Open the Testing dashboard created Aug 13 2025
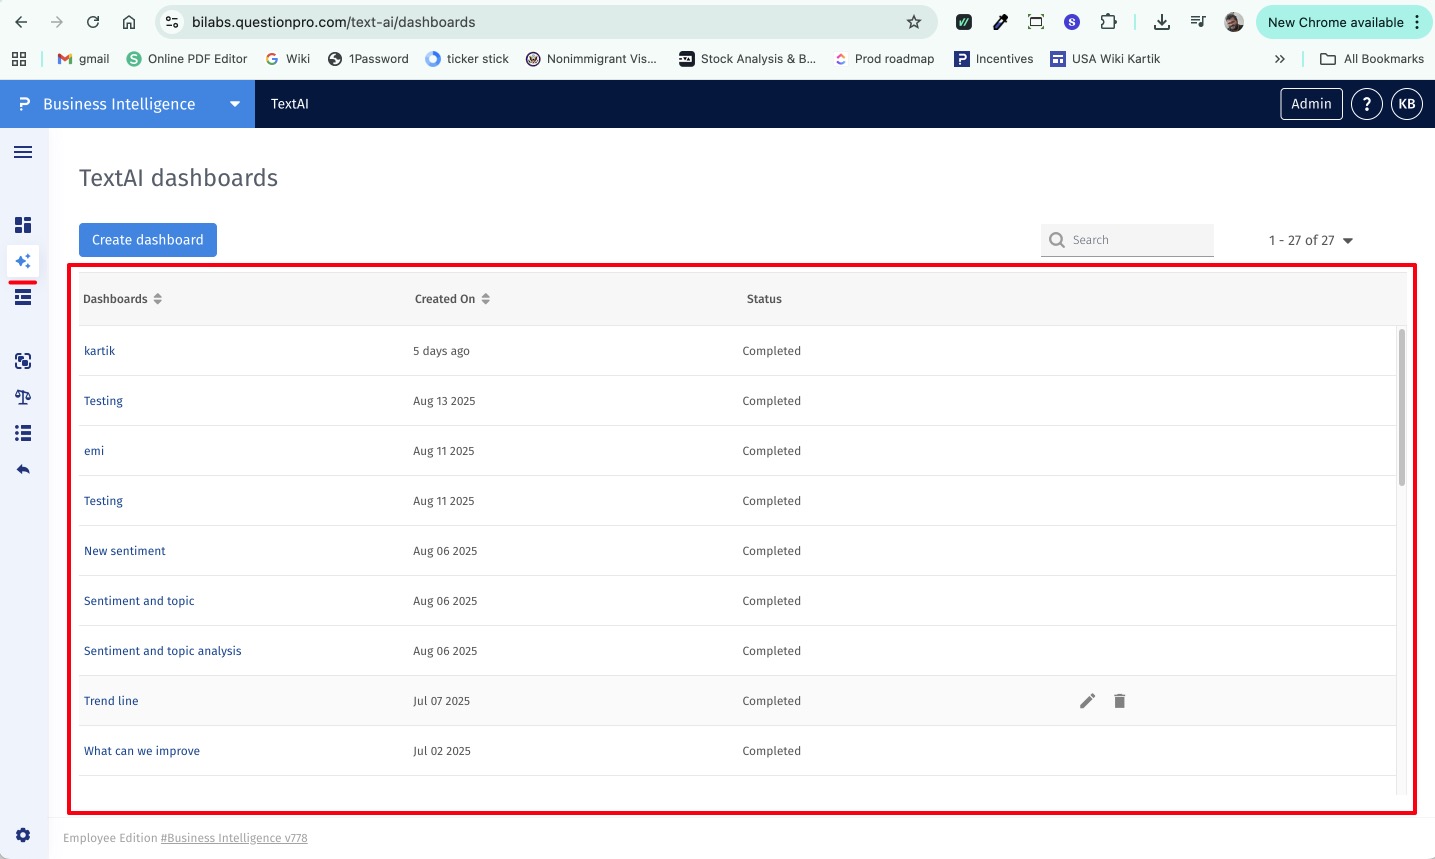Screen dimensions: 1435x859 (103, 401)
